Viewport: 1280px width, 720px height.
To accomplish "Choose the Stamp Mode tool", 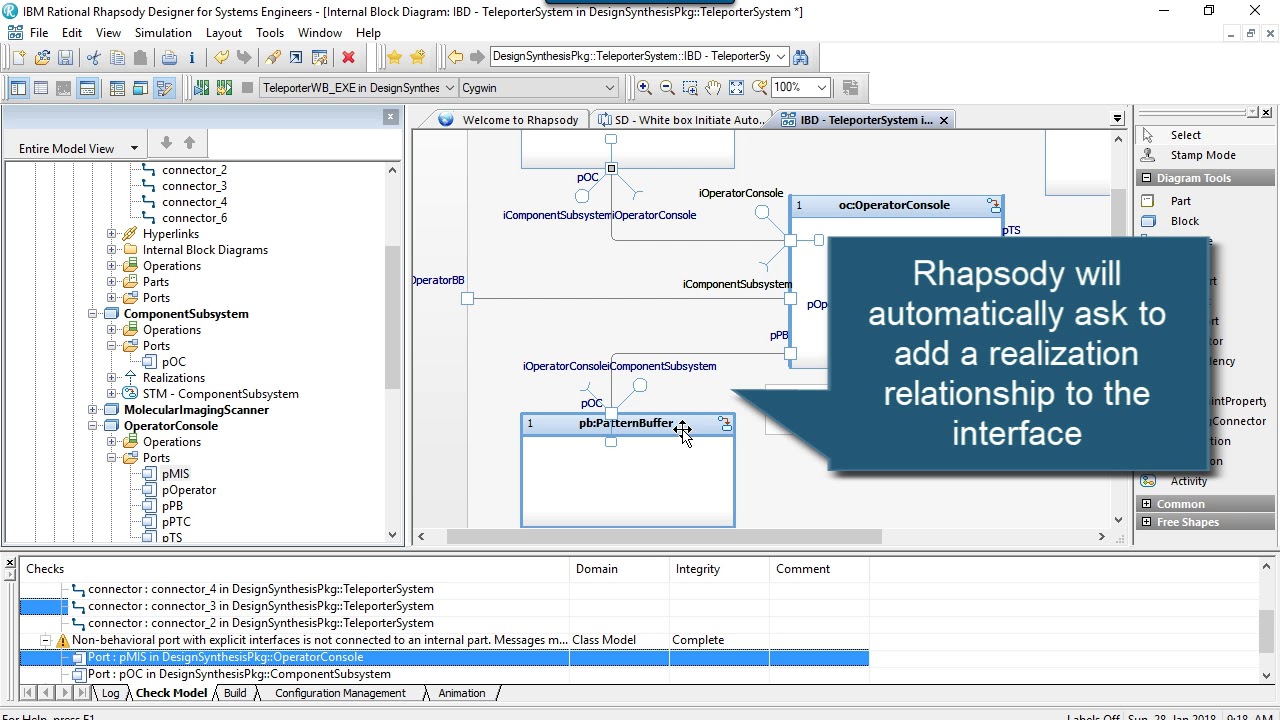I will 1203,155.
